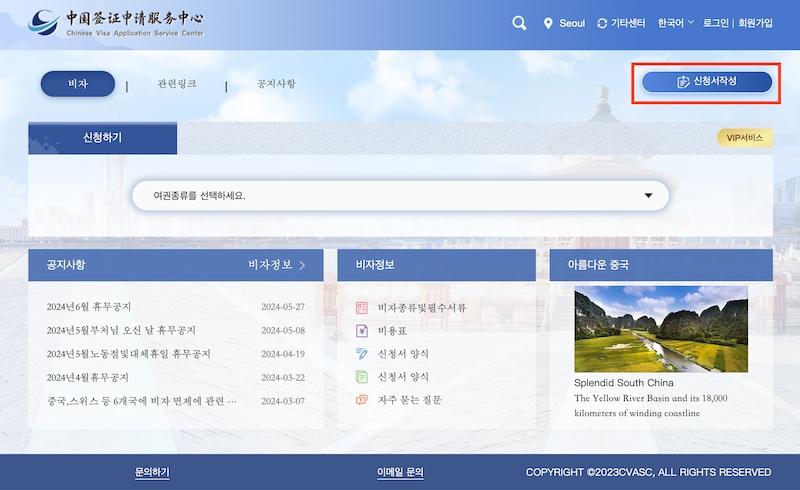Open the 2024년6월 휴무공지 notice
This screenshot has height=490, width=800.
[89, 307]
